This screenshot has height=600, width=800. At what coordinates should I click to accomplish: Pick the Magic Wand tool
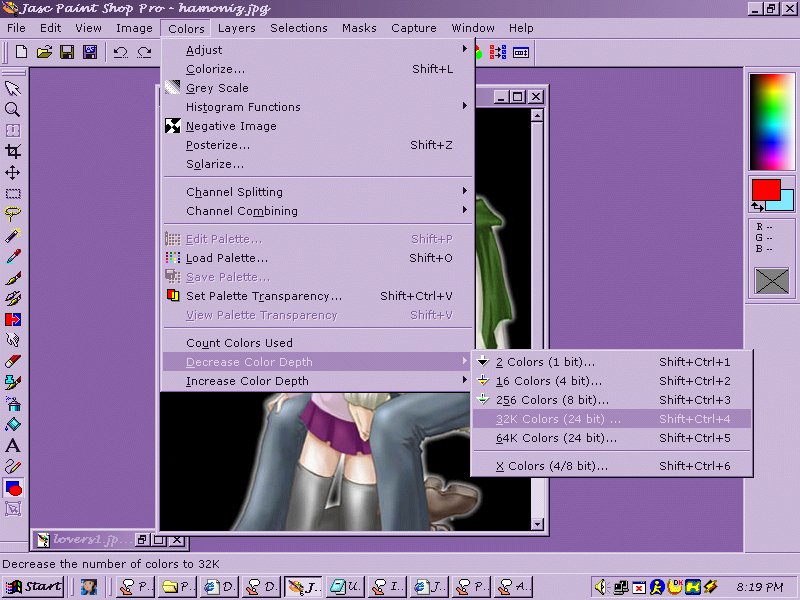point(13,235)
